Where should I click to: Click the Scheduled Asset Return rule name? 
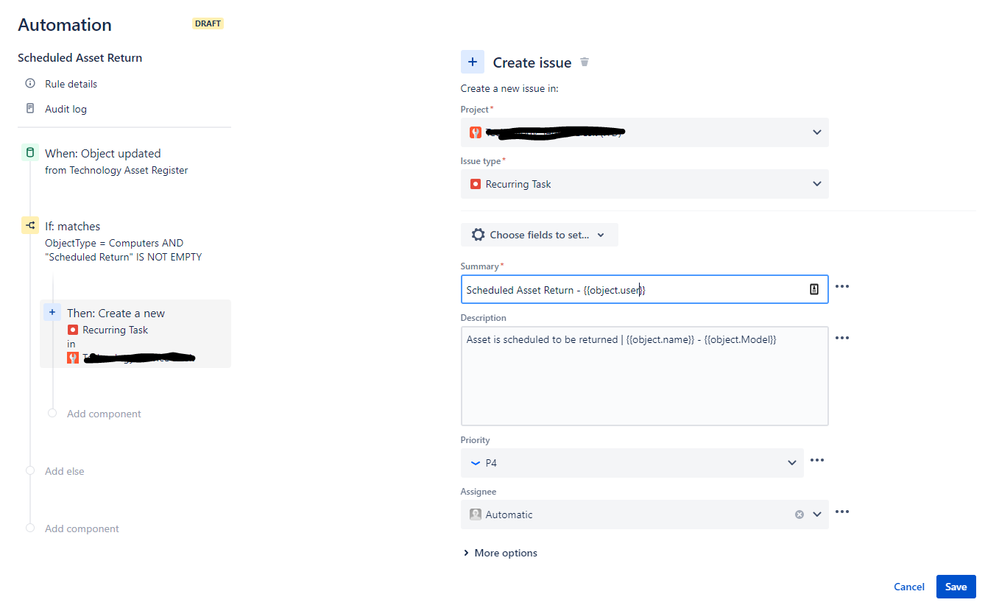tap(80, 58)
